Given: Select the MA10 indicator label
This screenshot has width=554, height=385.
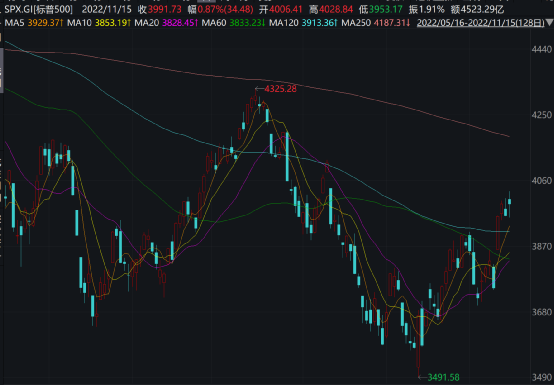Looking at the screenshot, I should pyautogui.click(x=79, y=23).
